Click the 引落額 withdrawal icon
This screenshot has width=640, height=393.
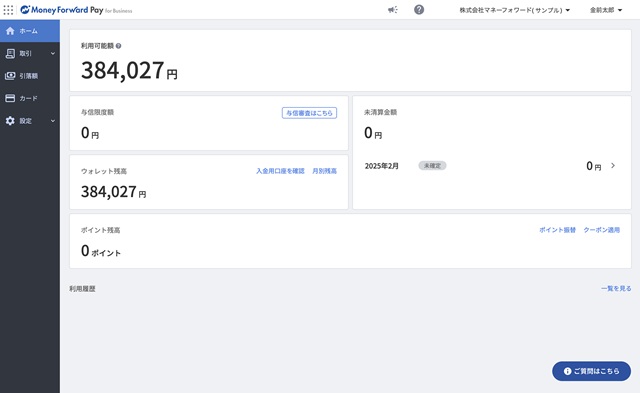click(x=10, y=76)
